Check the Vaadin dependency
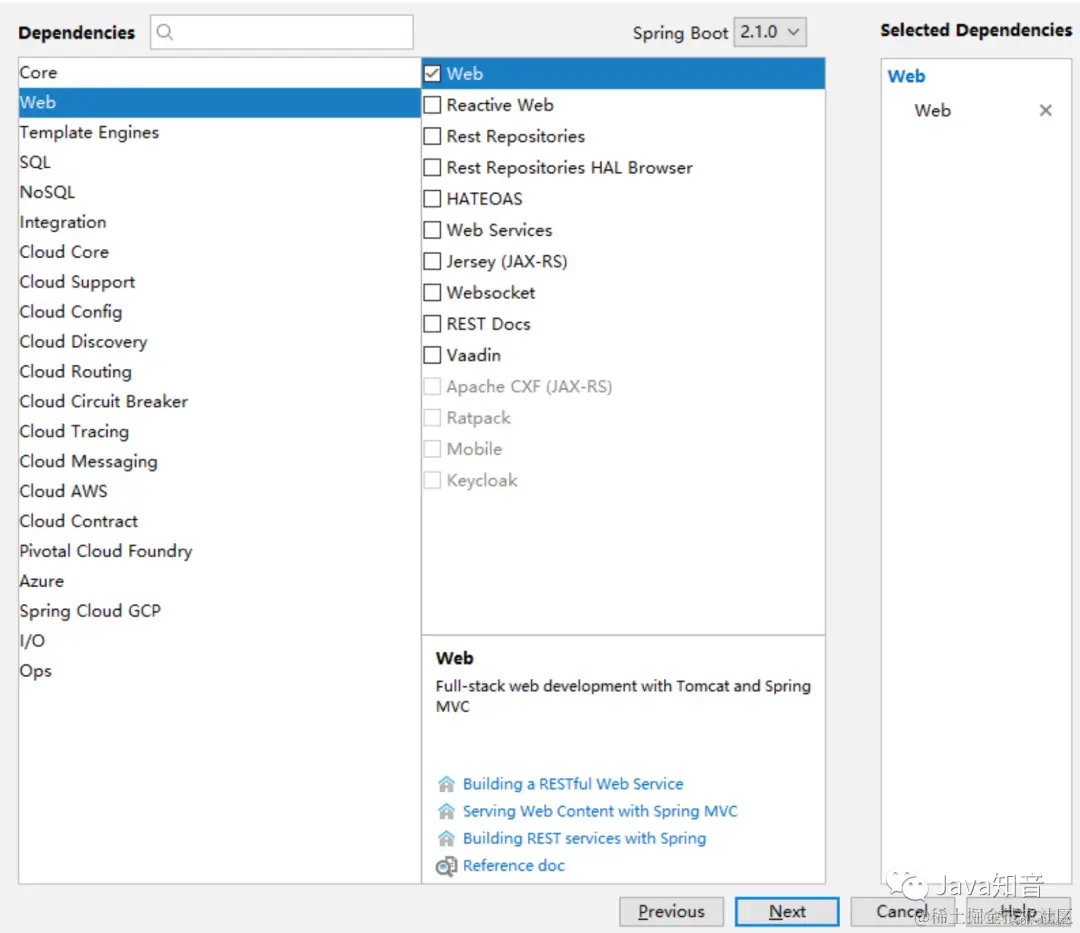Image resolution: width=1080 pixels, height=933 pixels. point(432,355)
